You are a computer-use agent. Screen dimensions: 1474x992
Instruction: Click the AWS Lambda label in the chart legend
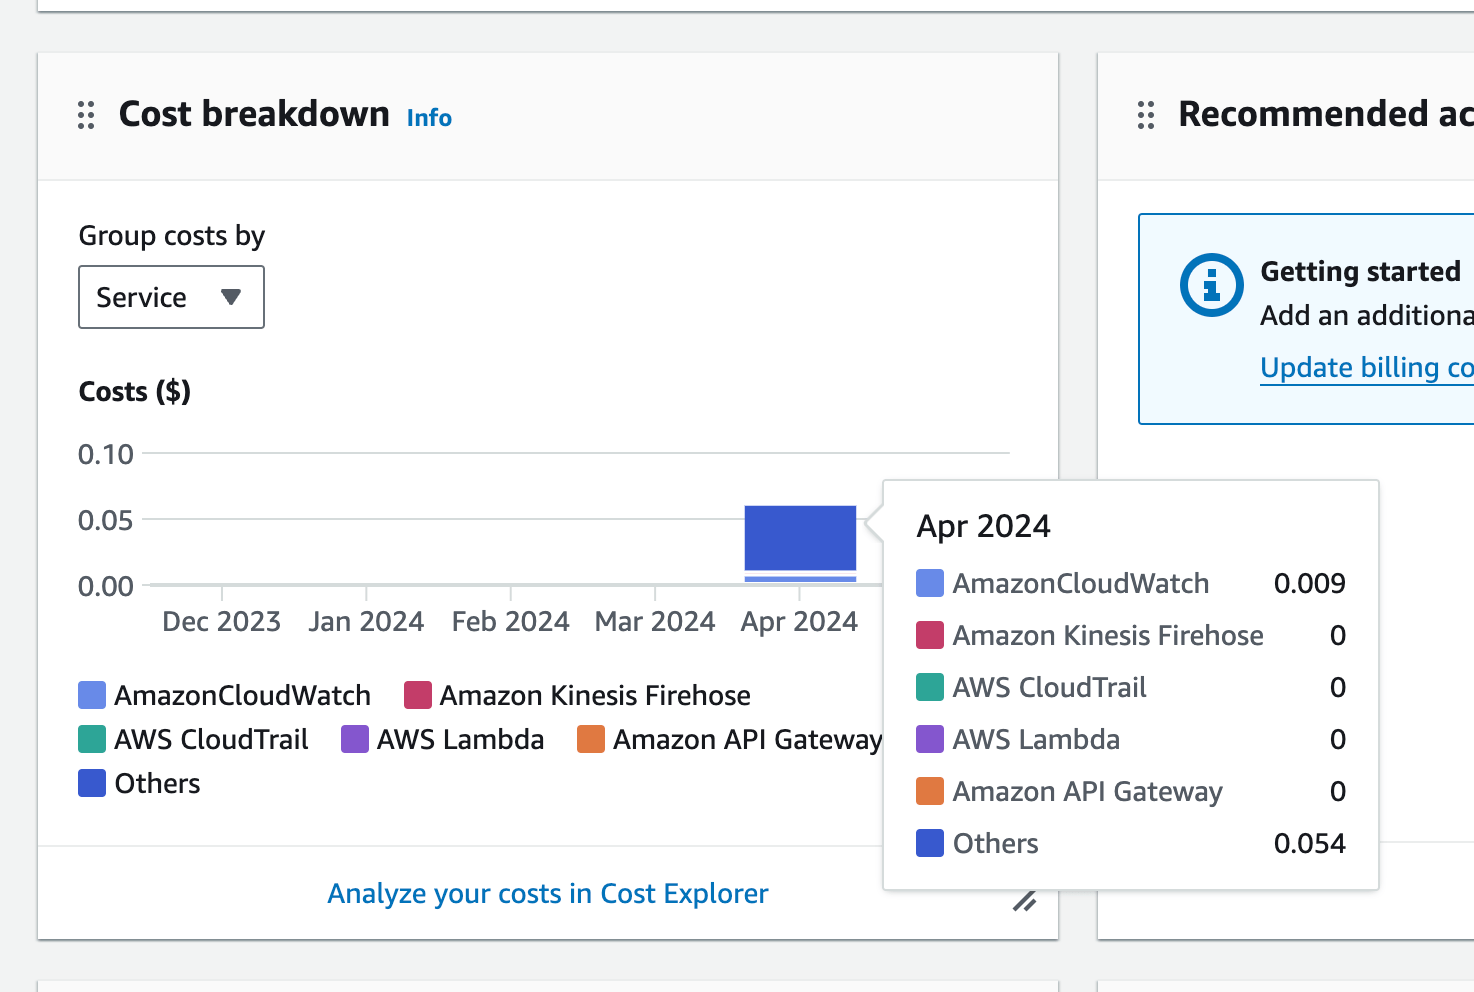[x=460, y=739]
